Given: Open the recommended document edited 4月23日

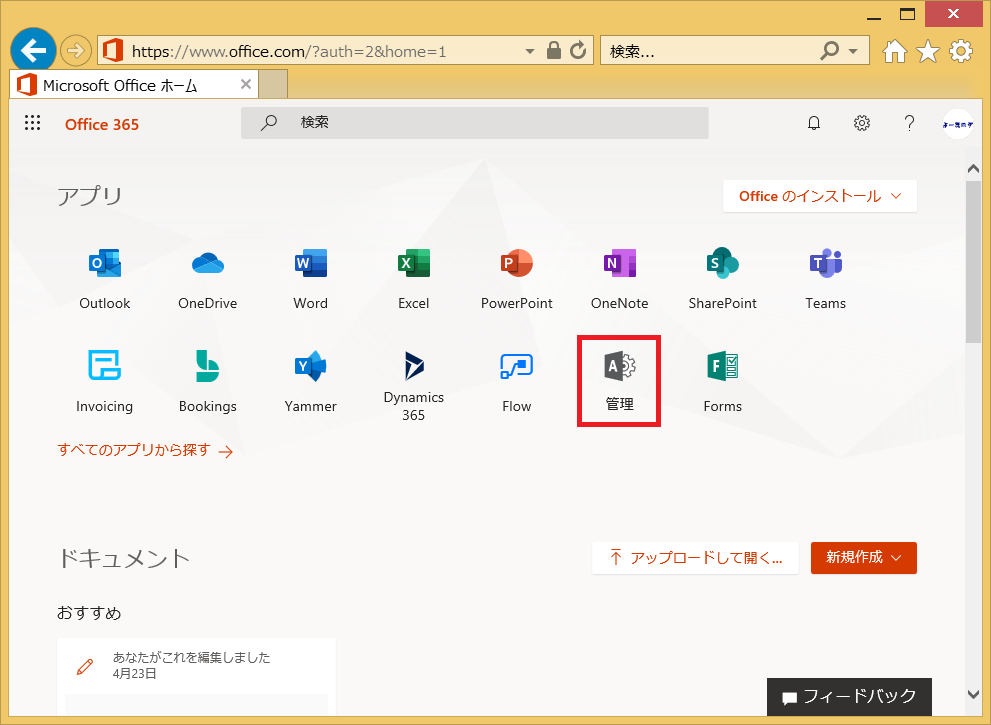Looking at the screenshot, I should (x=196, y=676).
